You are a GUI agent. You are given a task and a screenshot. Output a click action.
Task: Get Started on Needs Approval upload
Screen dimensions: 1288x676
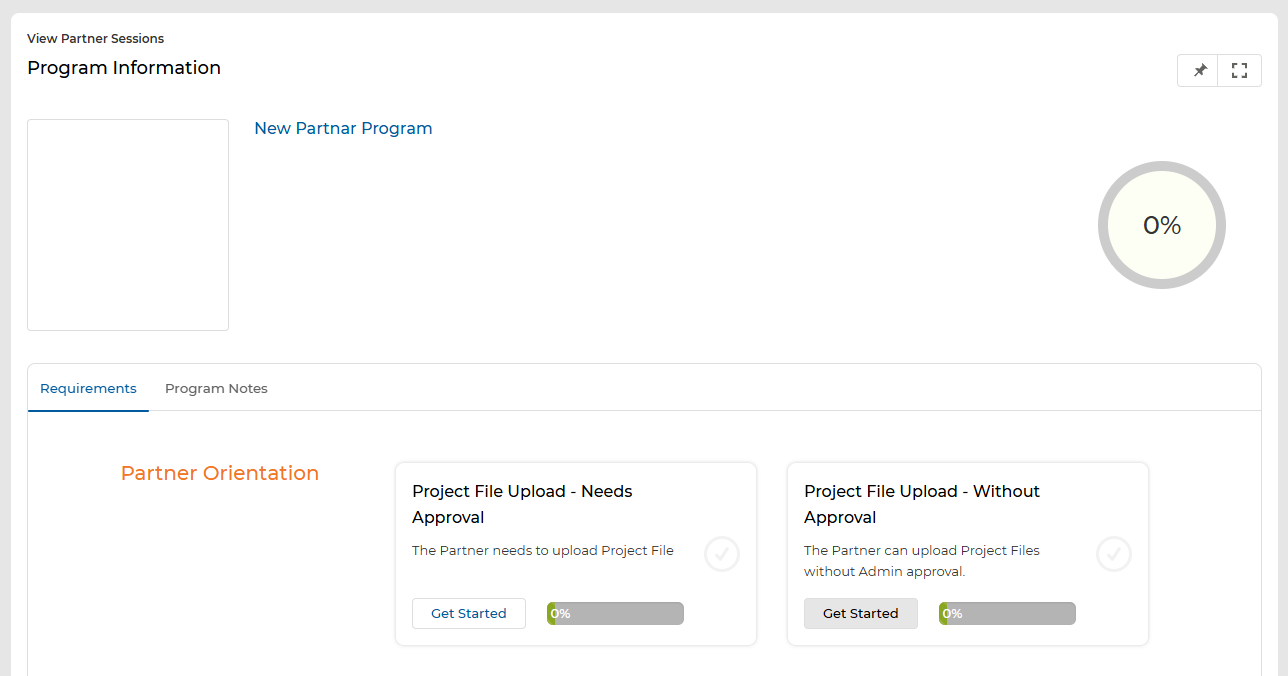pyautogui.click(x=469, y=613)
